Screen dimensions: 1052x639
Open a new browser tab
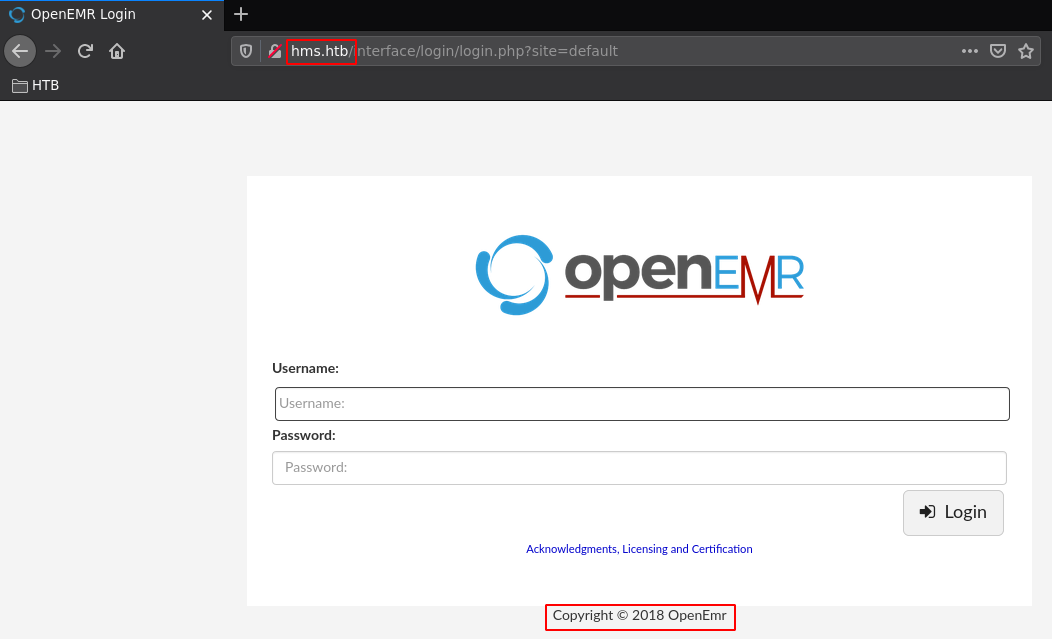click(x=240, y=14)
